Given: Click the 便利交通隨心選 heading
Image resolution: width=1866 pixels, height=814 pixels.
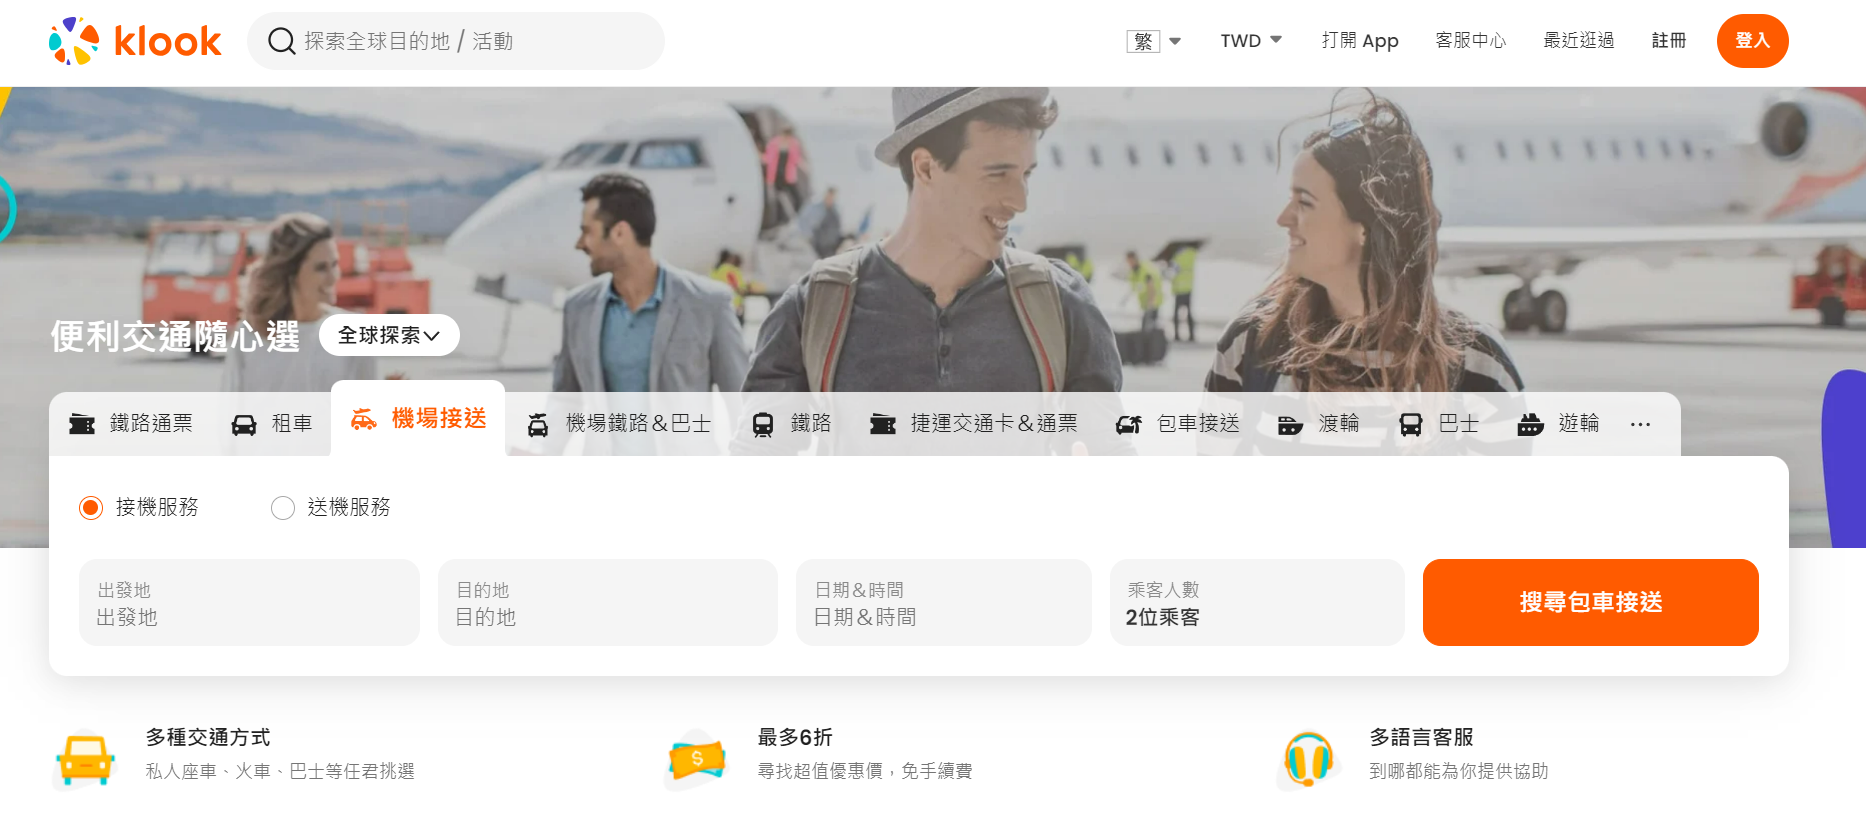Looking at the screenshot, I should pyautogui.click(x=175, y=336).
